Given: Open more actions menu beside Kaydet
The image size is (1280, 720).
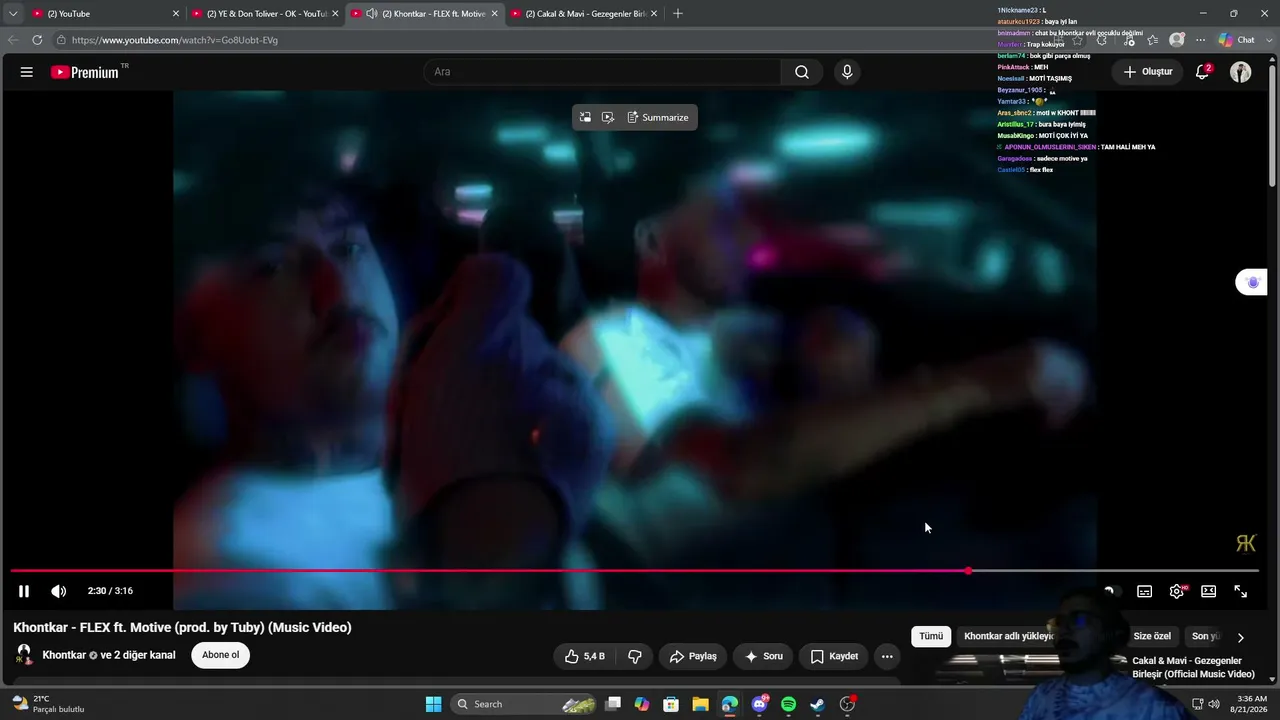Looking at the screenshot, I should (x=887, y=656).
